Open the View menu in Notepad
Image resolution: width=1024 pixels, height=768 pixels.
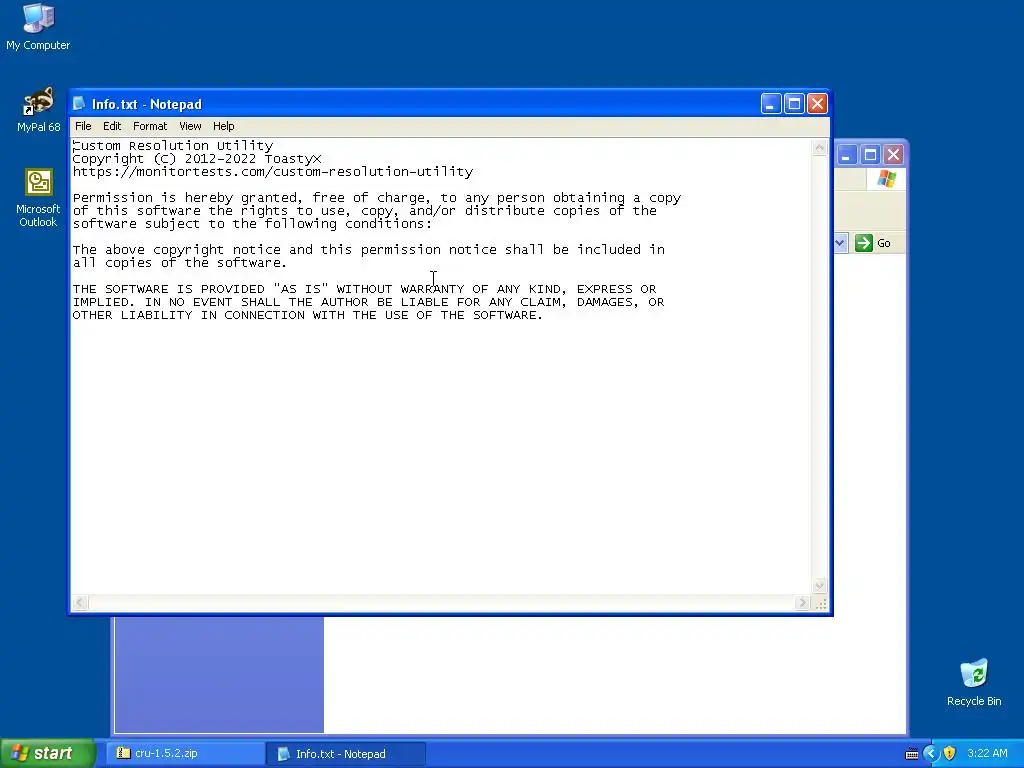click(190, 126)
